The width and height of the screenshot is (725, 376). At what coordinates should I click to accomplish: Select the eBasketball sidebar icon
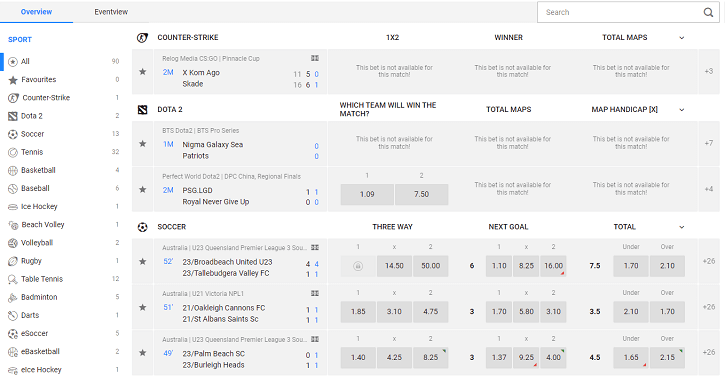(13, 351)
